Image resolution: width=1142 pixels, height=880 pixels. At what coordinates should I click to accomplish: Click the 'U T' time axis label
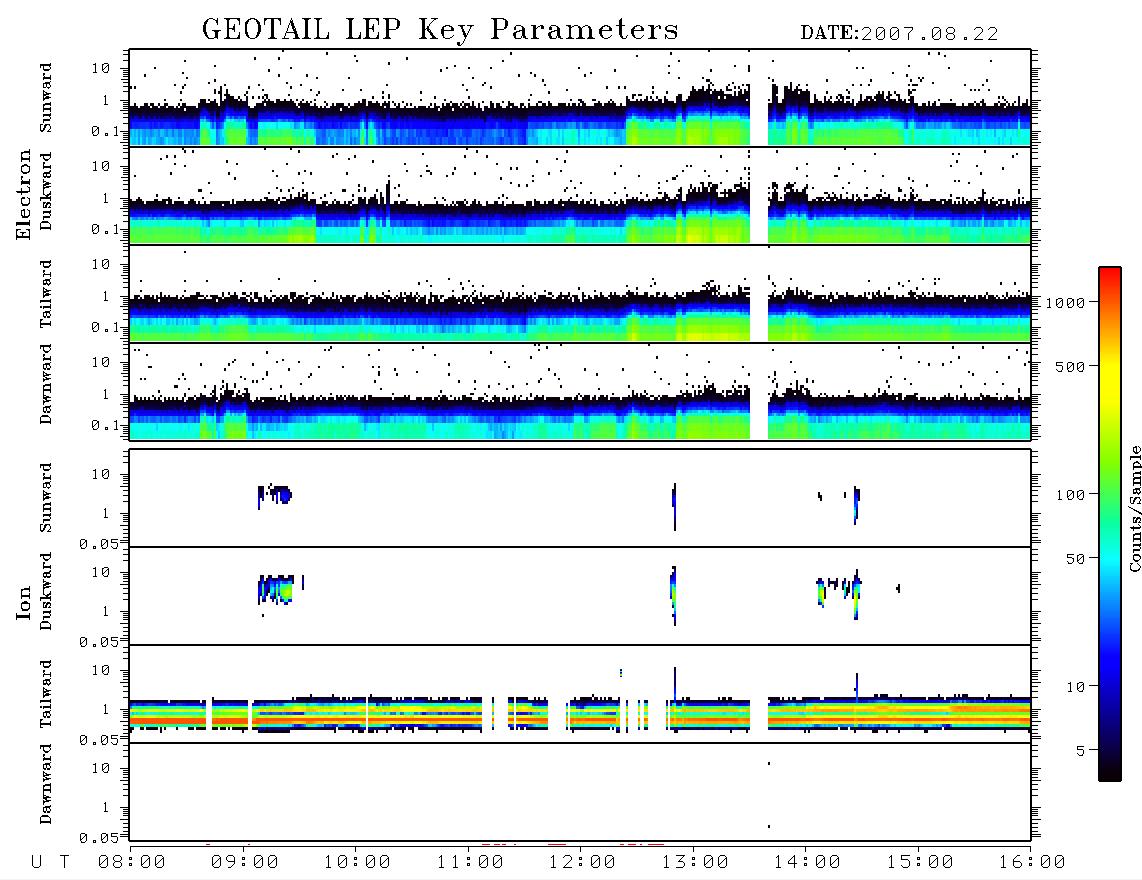pos(50,863)
